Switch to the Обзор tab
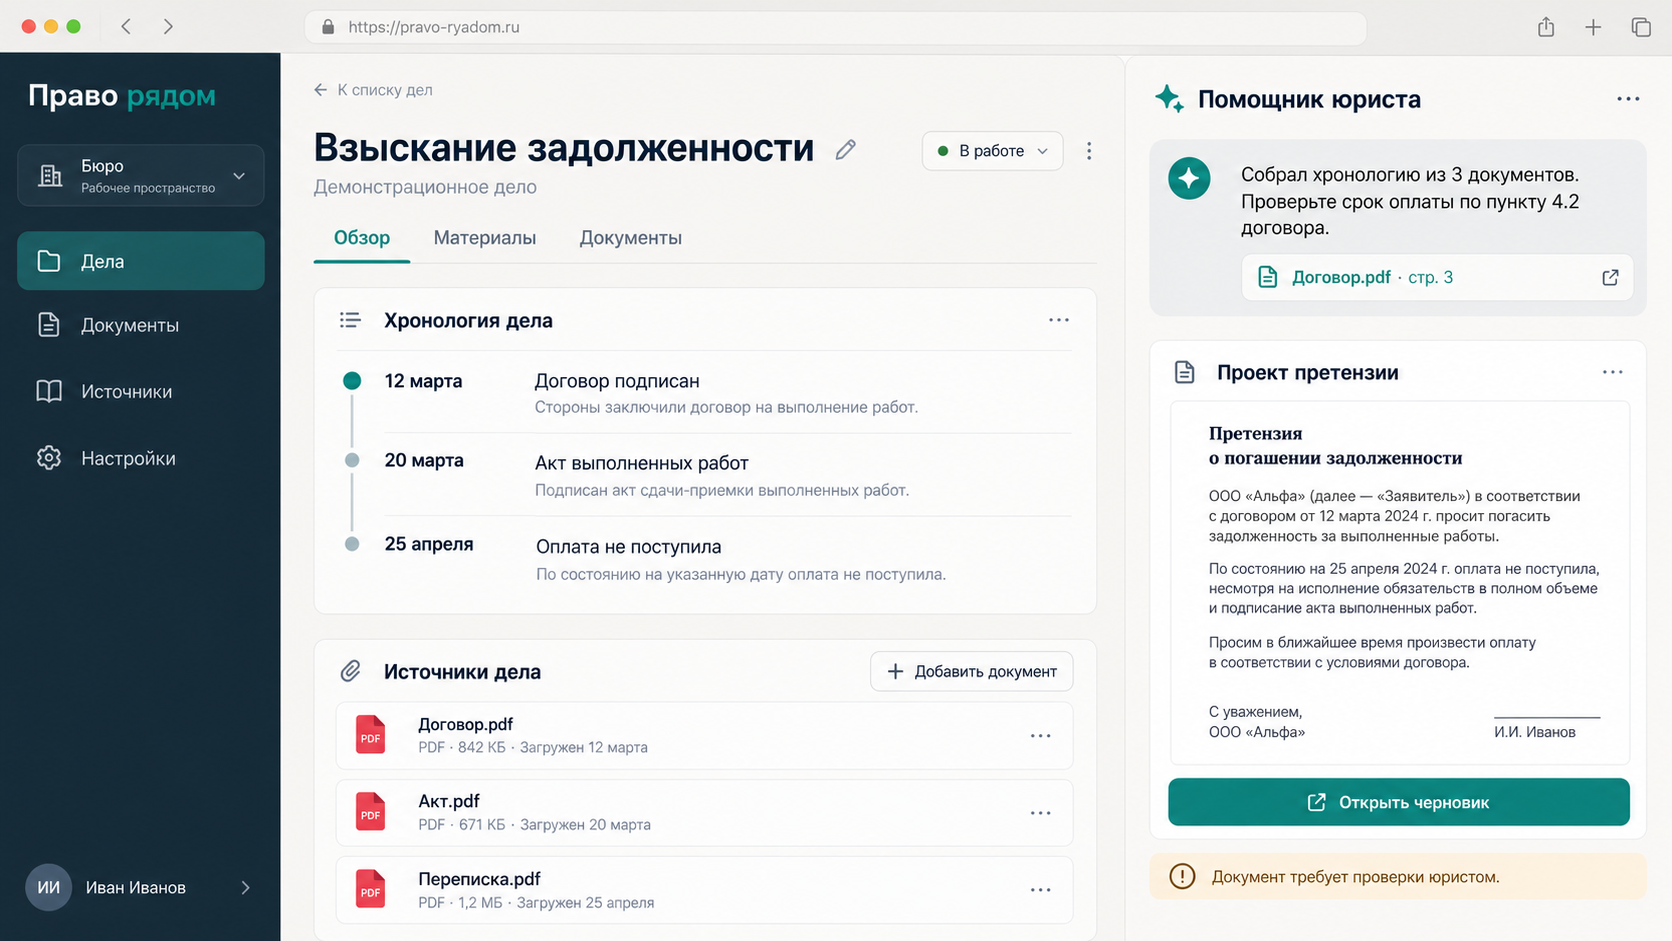The height and width of the screenshot is (941, 1672). [362, 238]
